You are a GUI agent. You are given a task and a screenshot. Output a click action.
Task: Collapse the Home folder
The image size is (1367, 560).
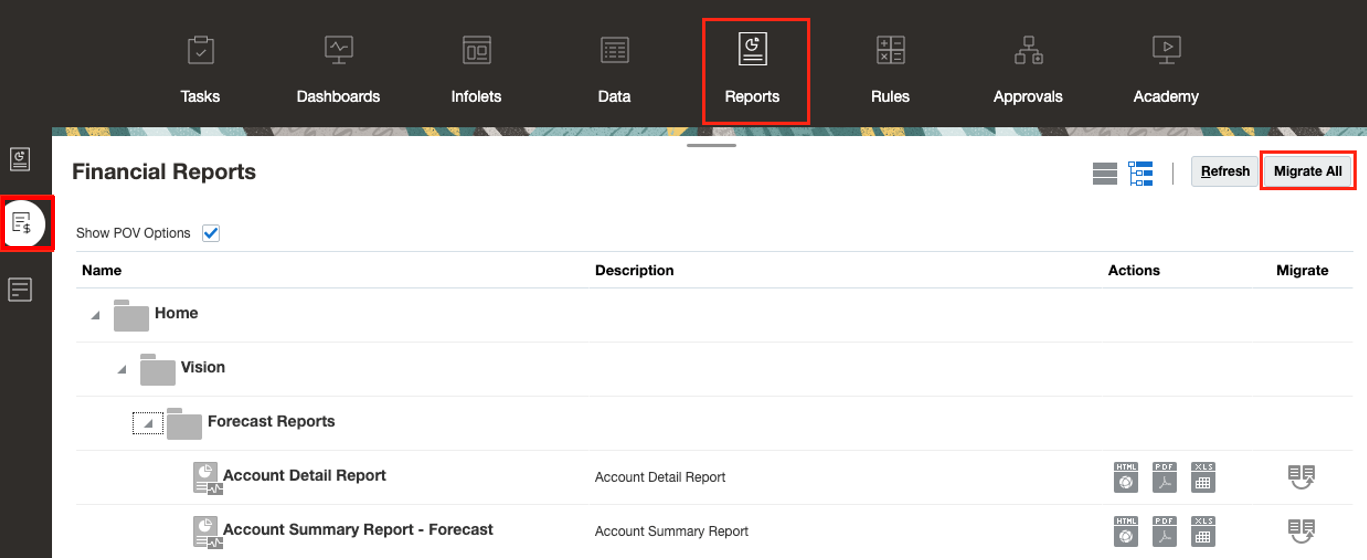click(x=96, y=315)
